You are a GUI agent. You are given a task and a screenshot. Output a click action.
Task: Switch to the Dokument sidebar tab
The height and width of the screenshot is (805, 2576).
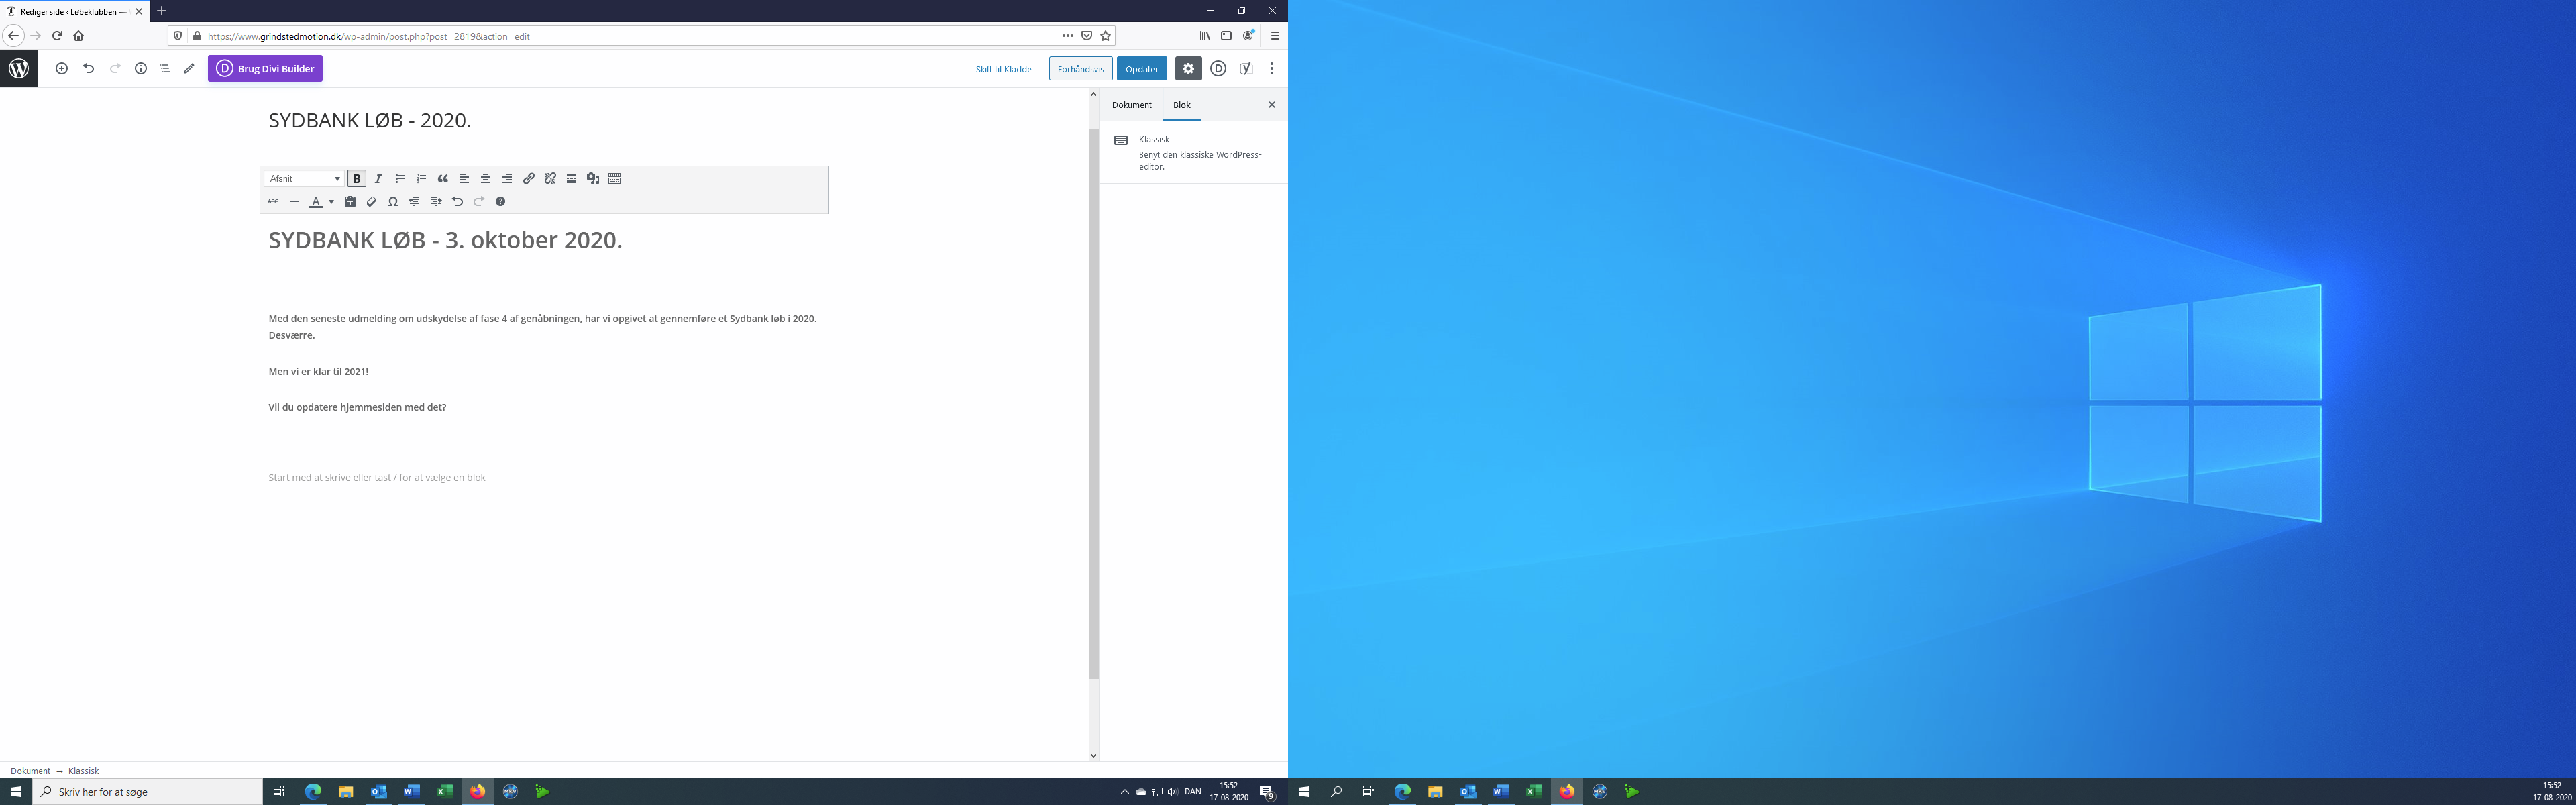[1132, 105]
